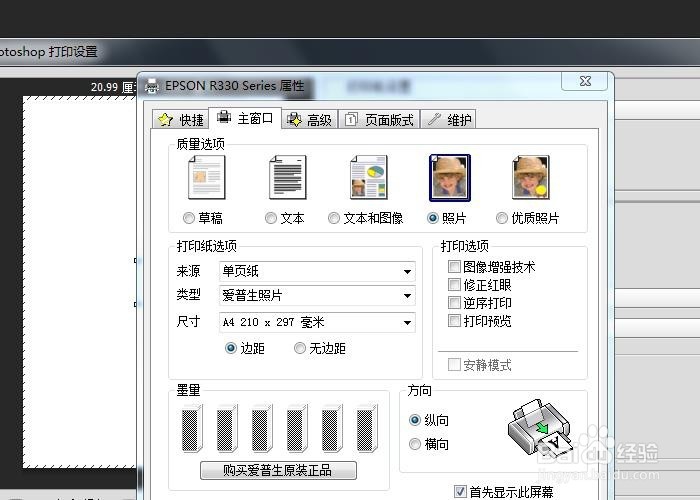
Task: Set orientation to 纵向 portrait
Action: coord(415,420)
